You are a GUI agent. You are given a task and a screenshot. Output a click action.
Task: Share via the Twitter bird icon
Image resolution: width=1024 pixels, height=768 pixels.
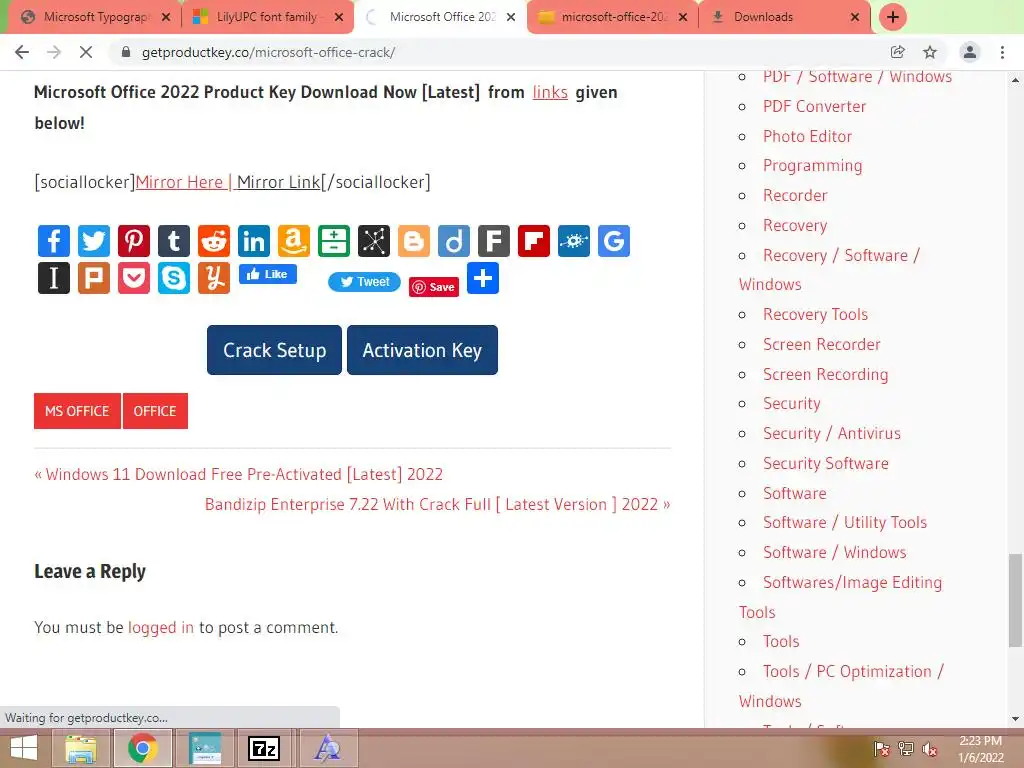pyautogui.click(x=94, y=241)
